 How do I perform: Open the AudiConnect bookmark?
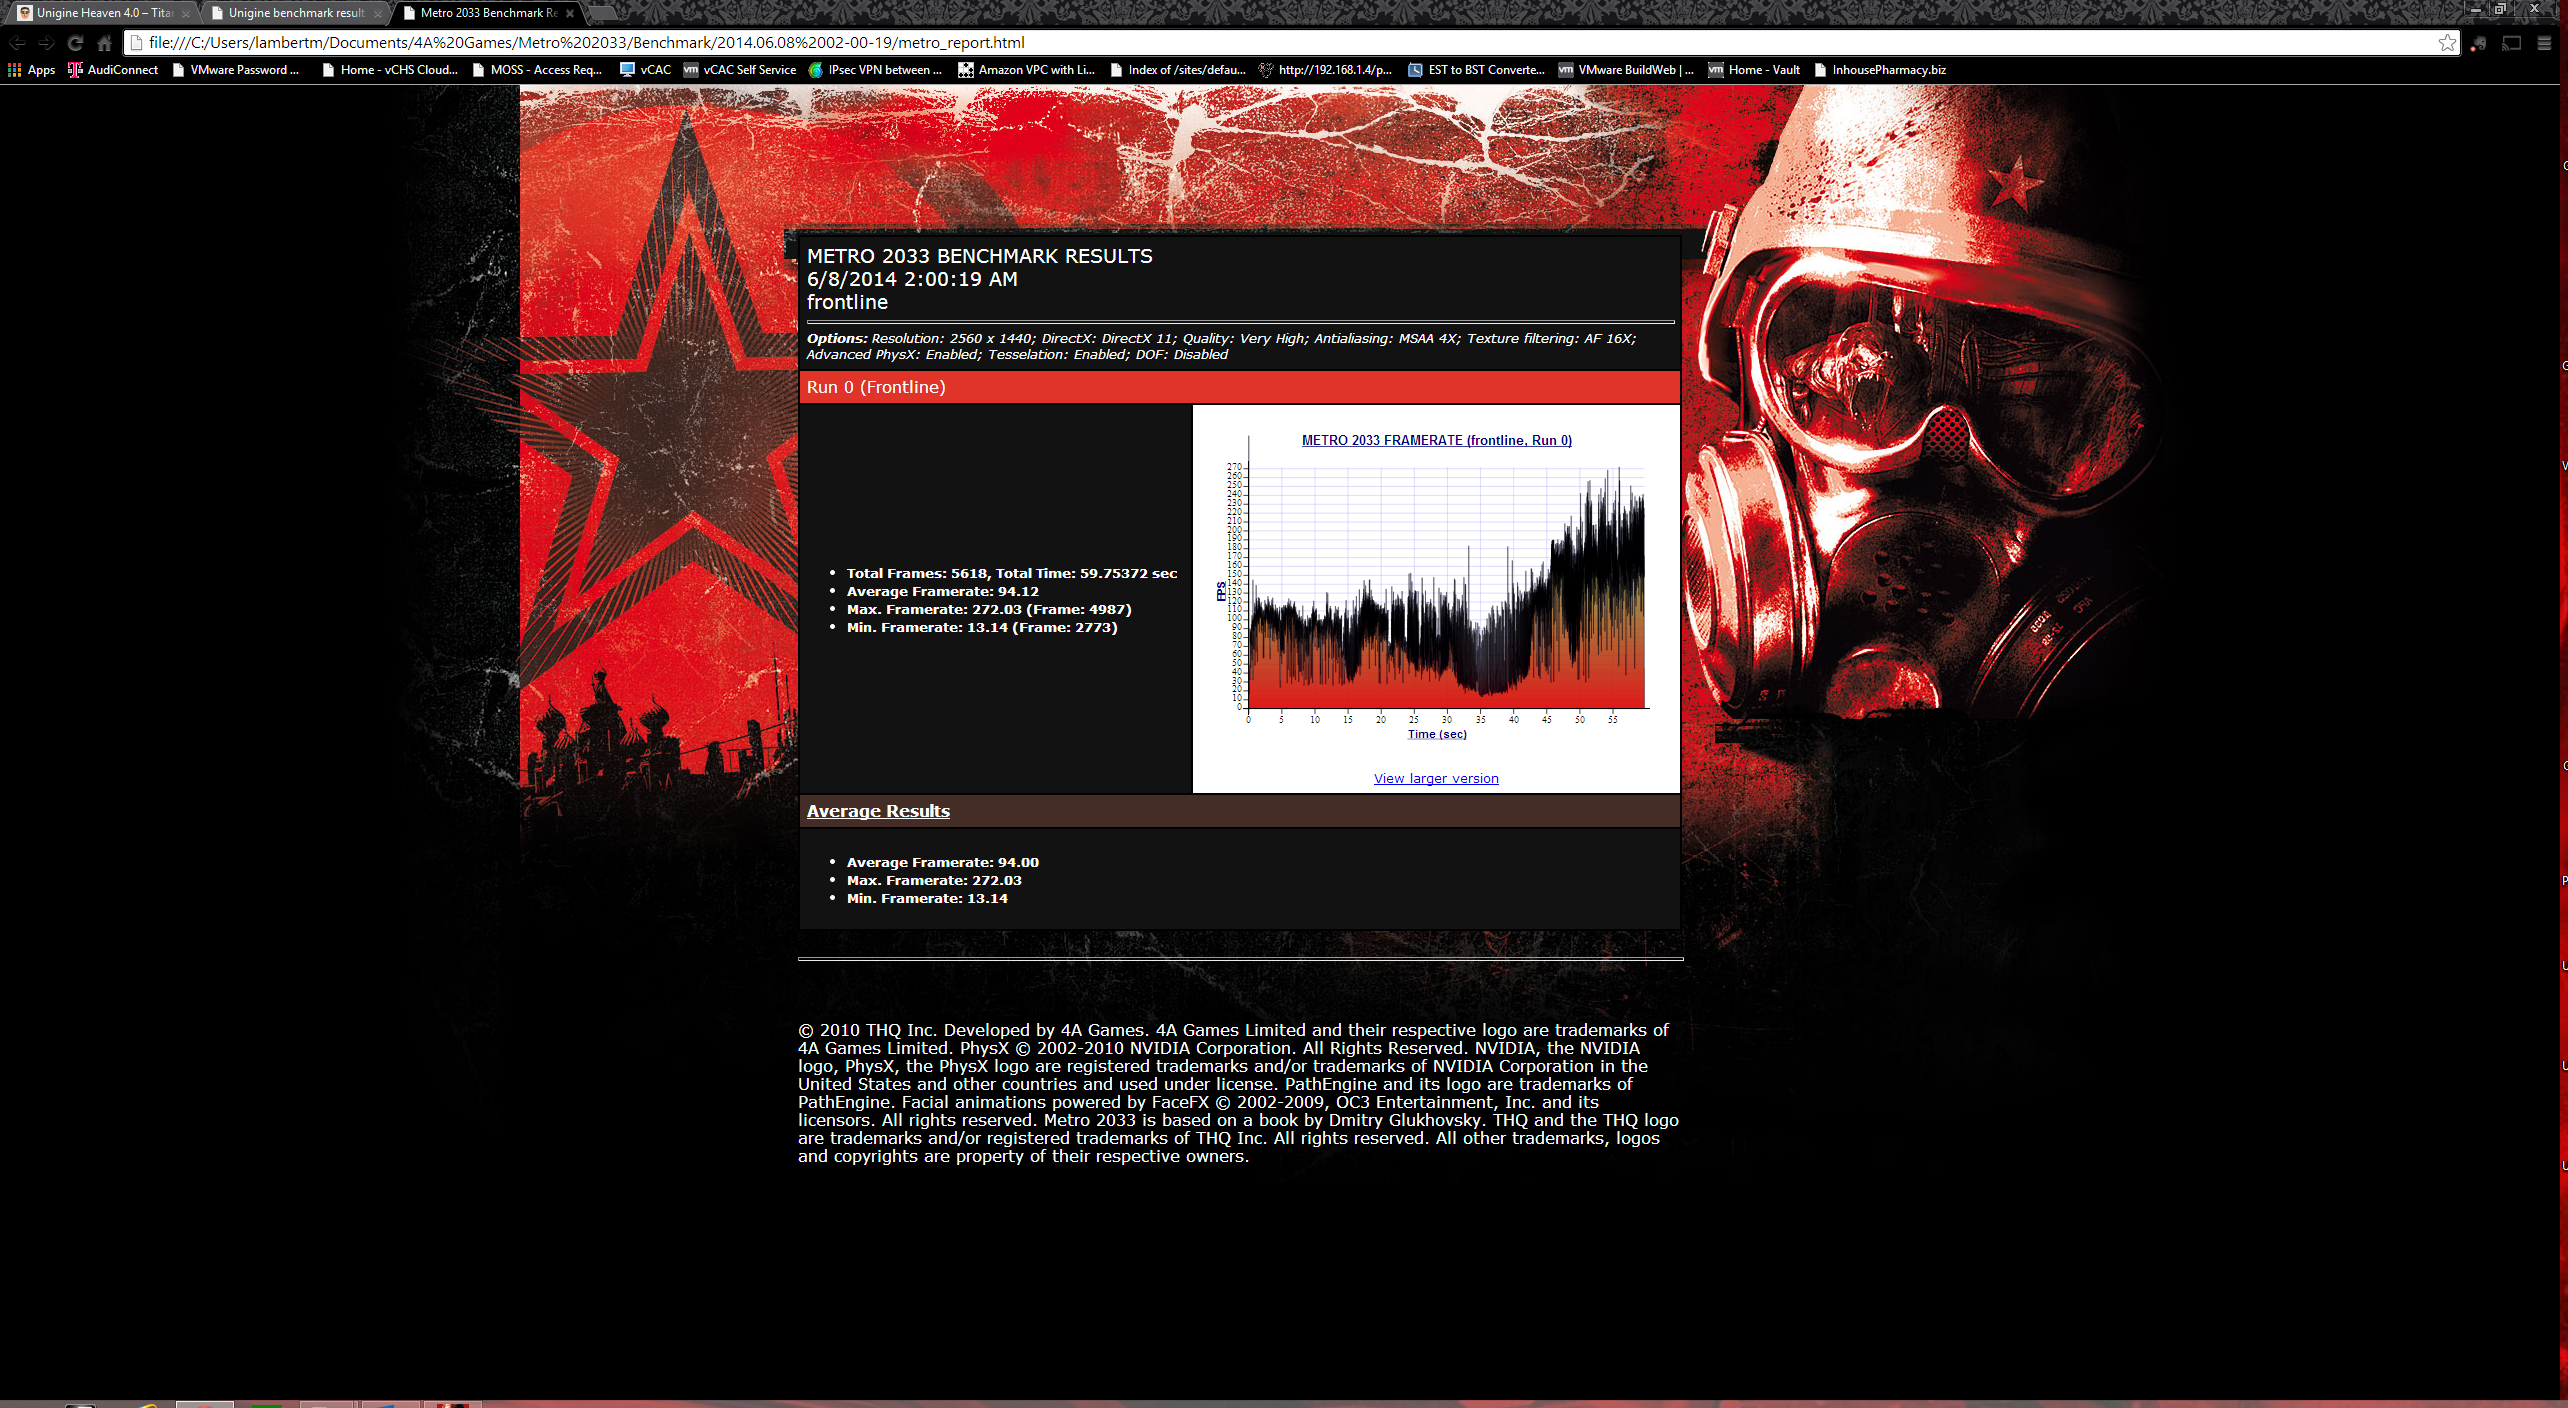coord(113,70)
